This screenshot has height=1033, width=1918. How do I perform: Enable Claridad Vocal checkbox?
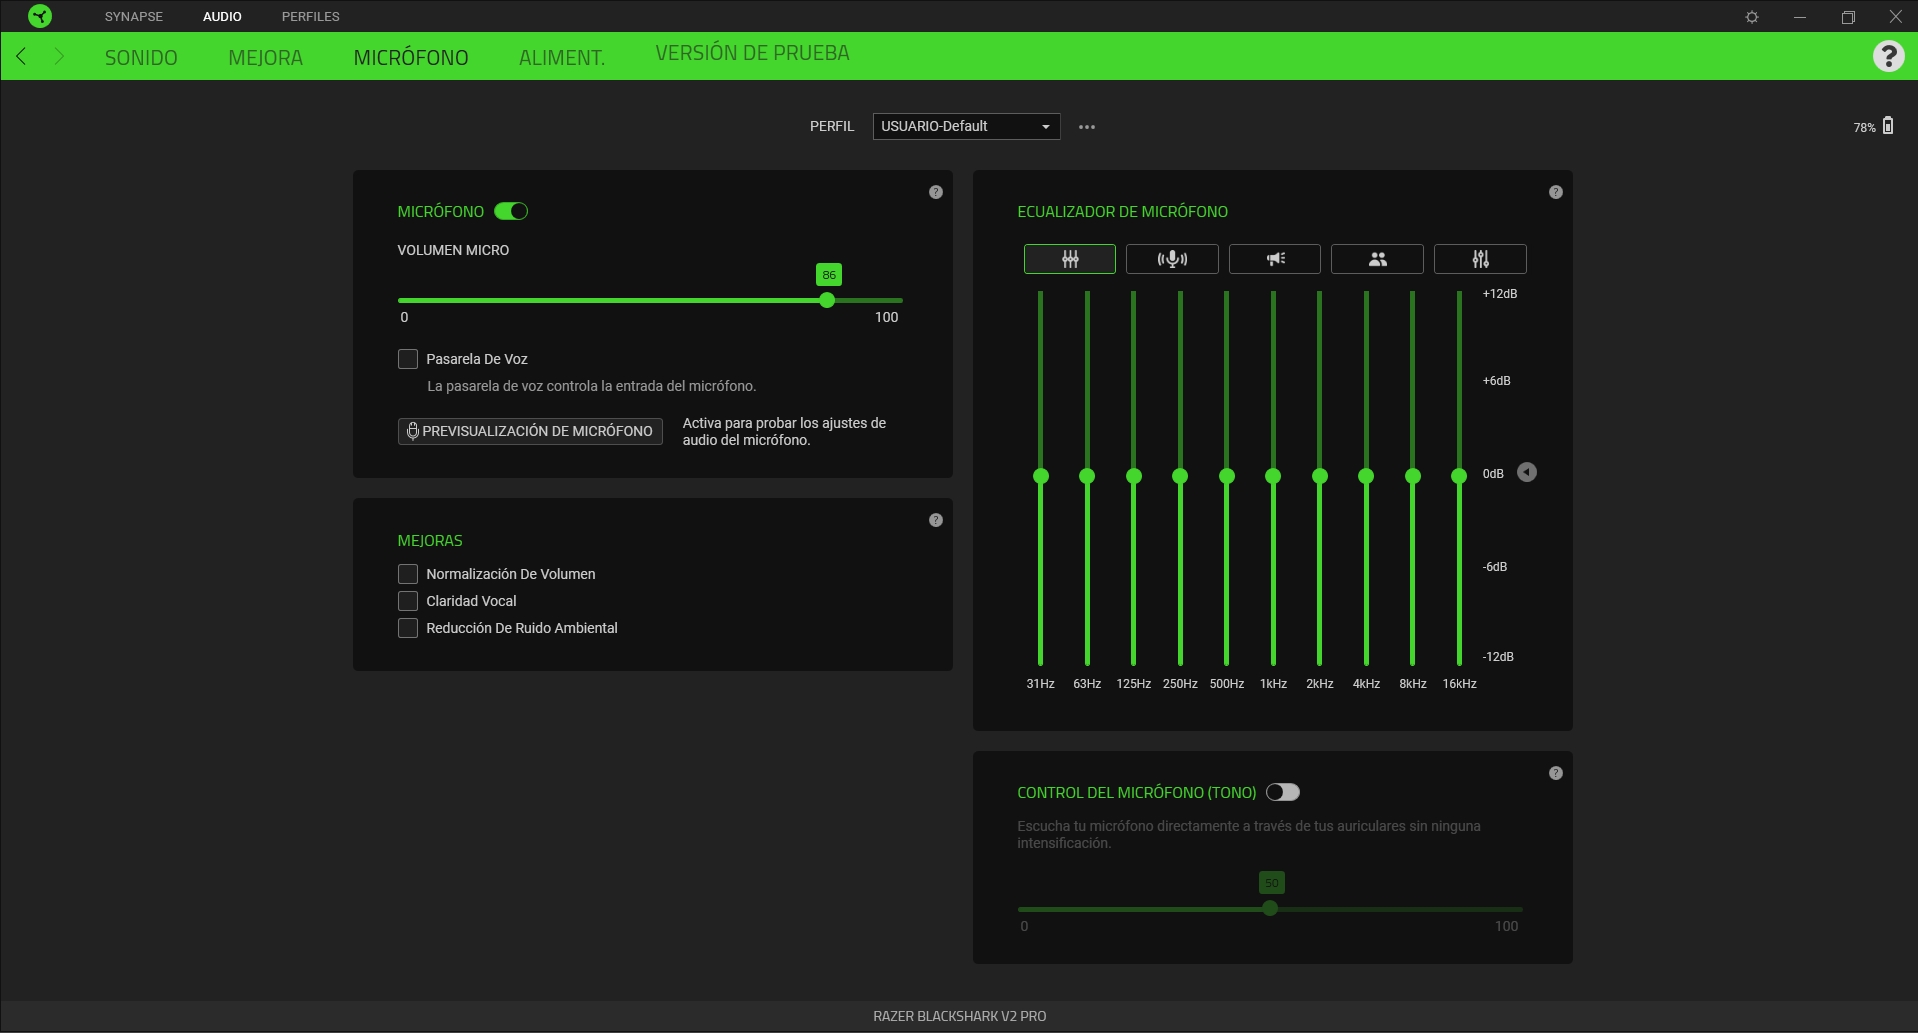click(408, 601)
